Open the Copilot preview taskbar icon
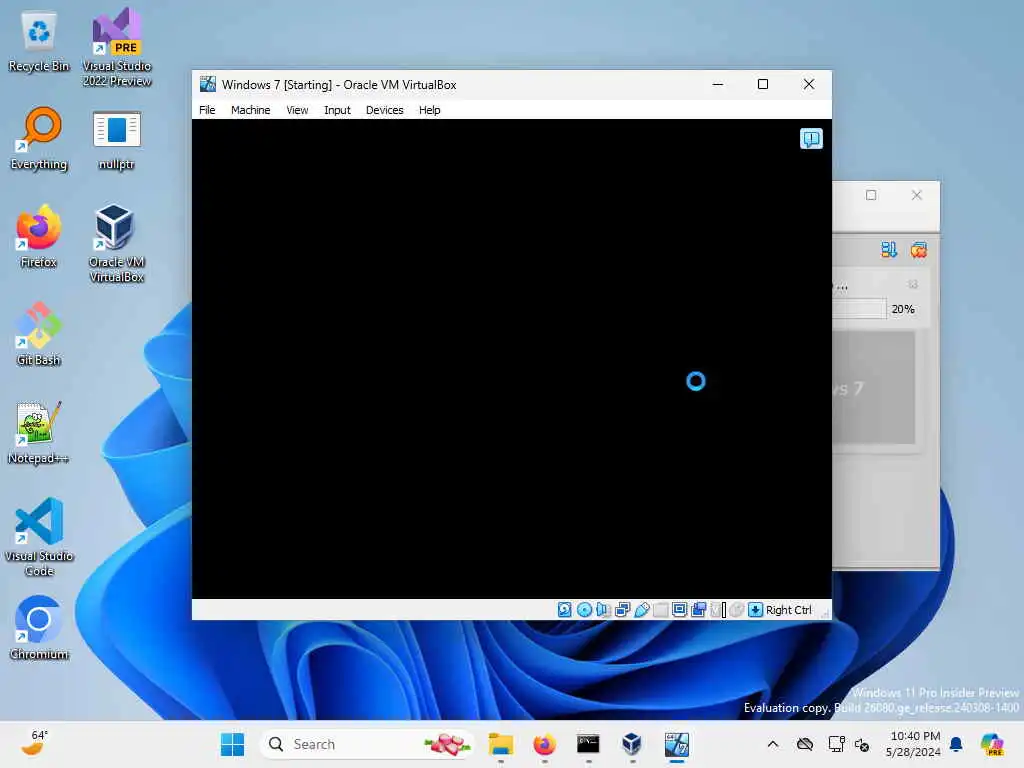Screen dimensions: 1024x768 tap(991, 744)
